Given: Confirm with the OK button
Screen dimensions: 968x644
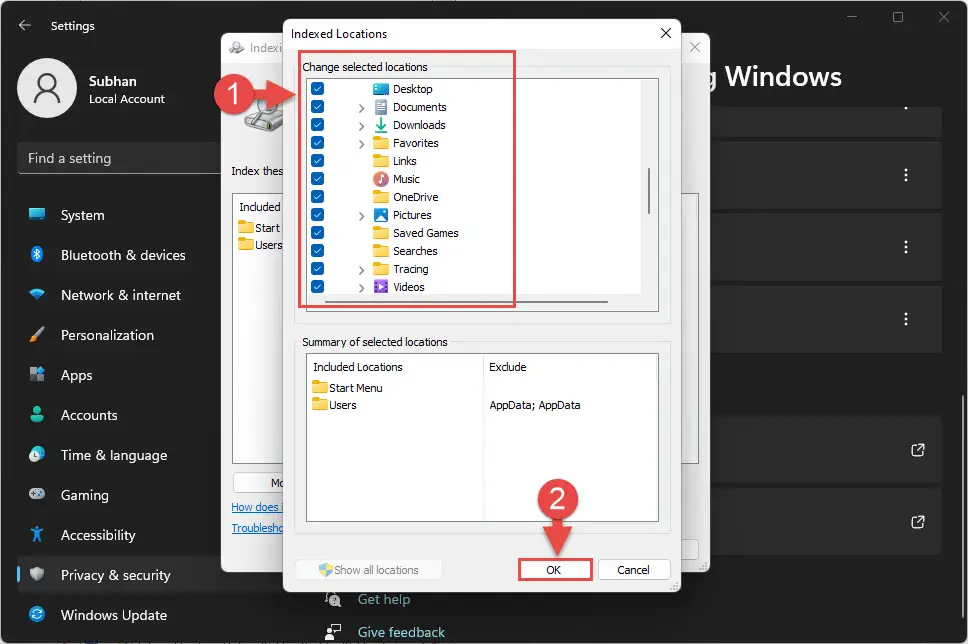Looking at the screenshot, I should [x=555, y=569].
